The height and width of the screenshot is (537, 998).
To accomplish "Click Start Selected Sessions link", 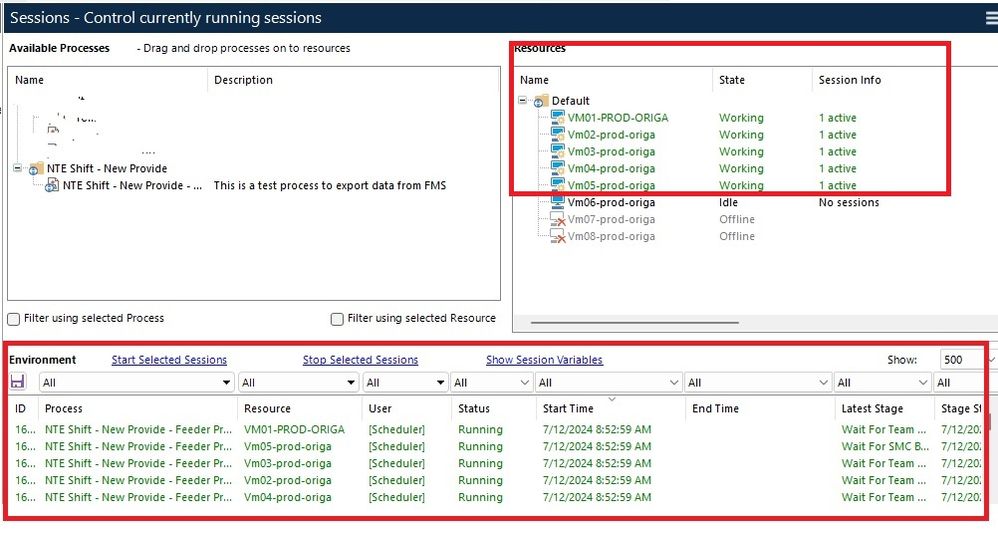I will coord(169,359).
